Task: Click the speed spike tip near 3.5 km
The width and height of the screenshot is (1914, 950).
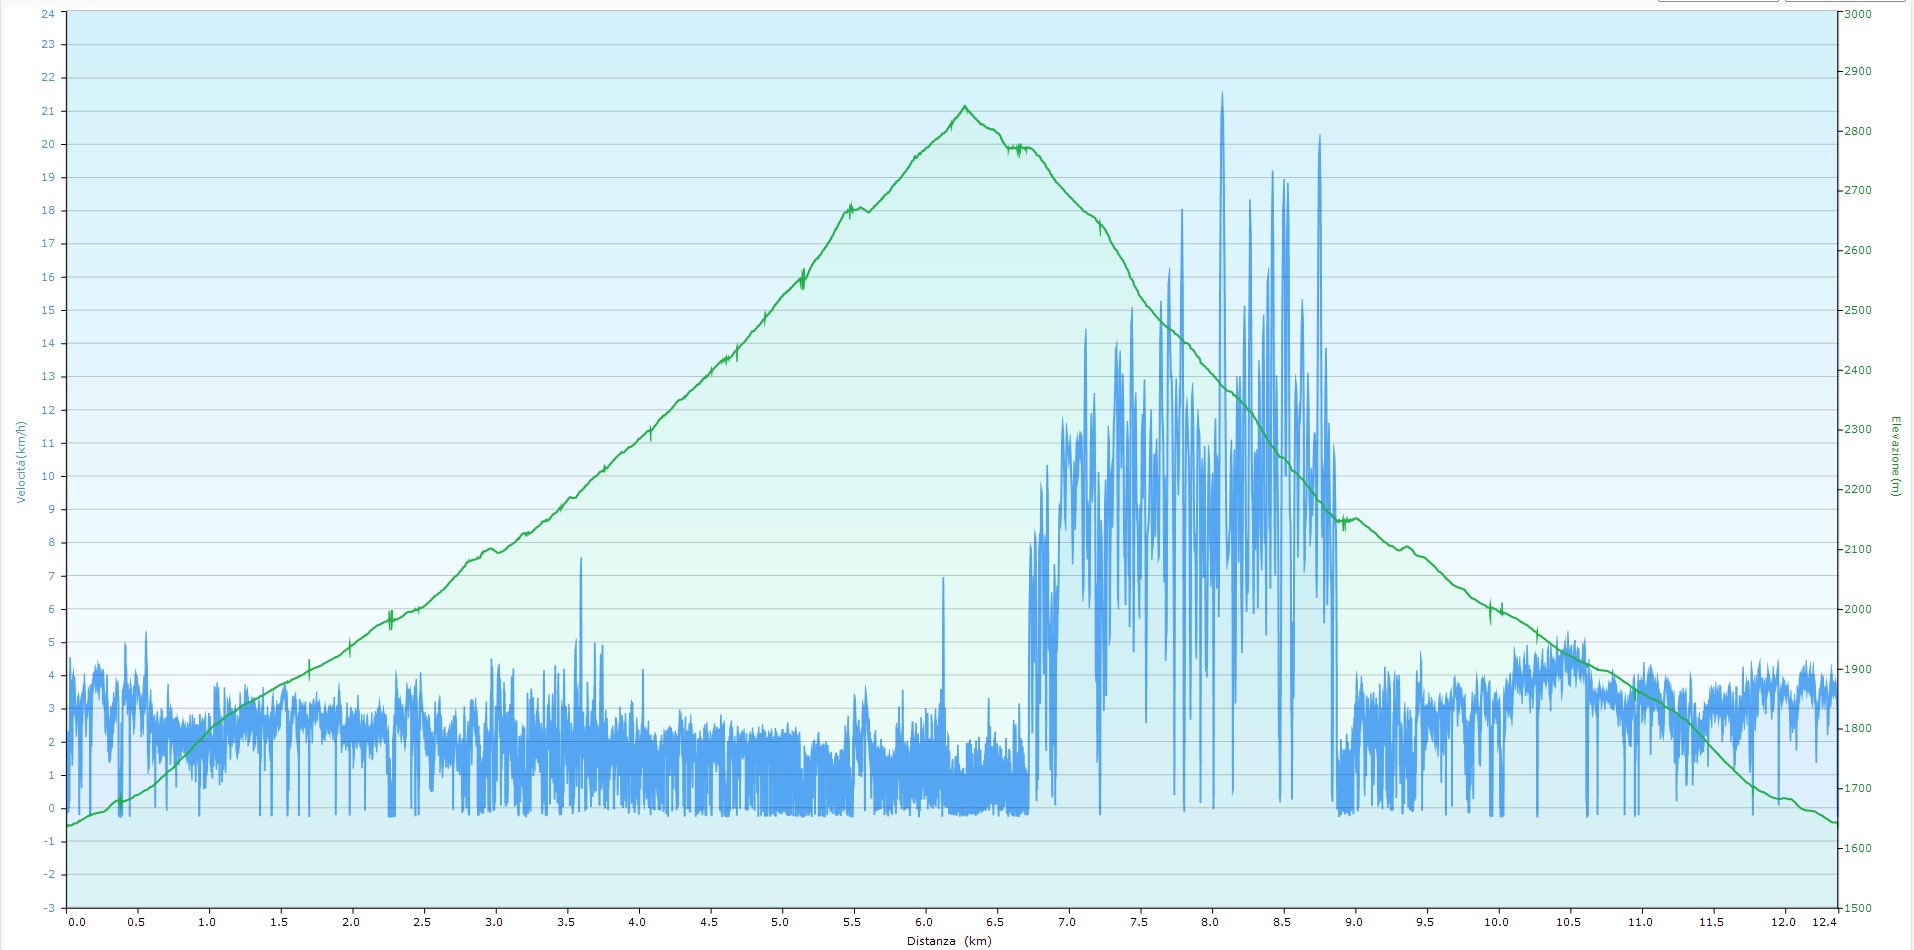Action: [x=580, y=560]
